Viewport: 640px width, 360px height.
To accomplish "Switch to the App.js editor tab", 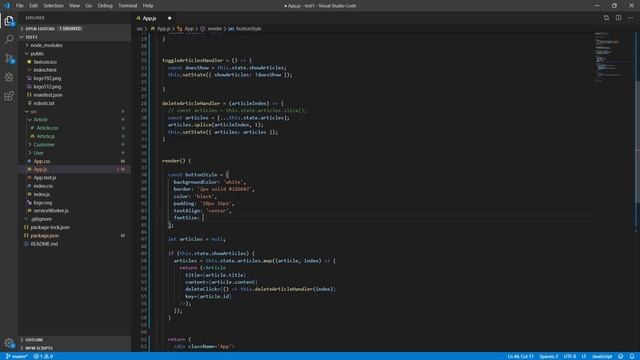I will (x=149, y=18).
